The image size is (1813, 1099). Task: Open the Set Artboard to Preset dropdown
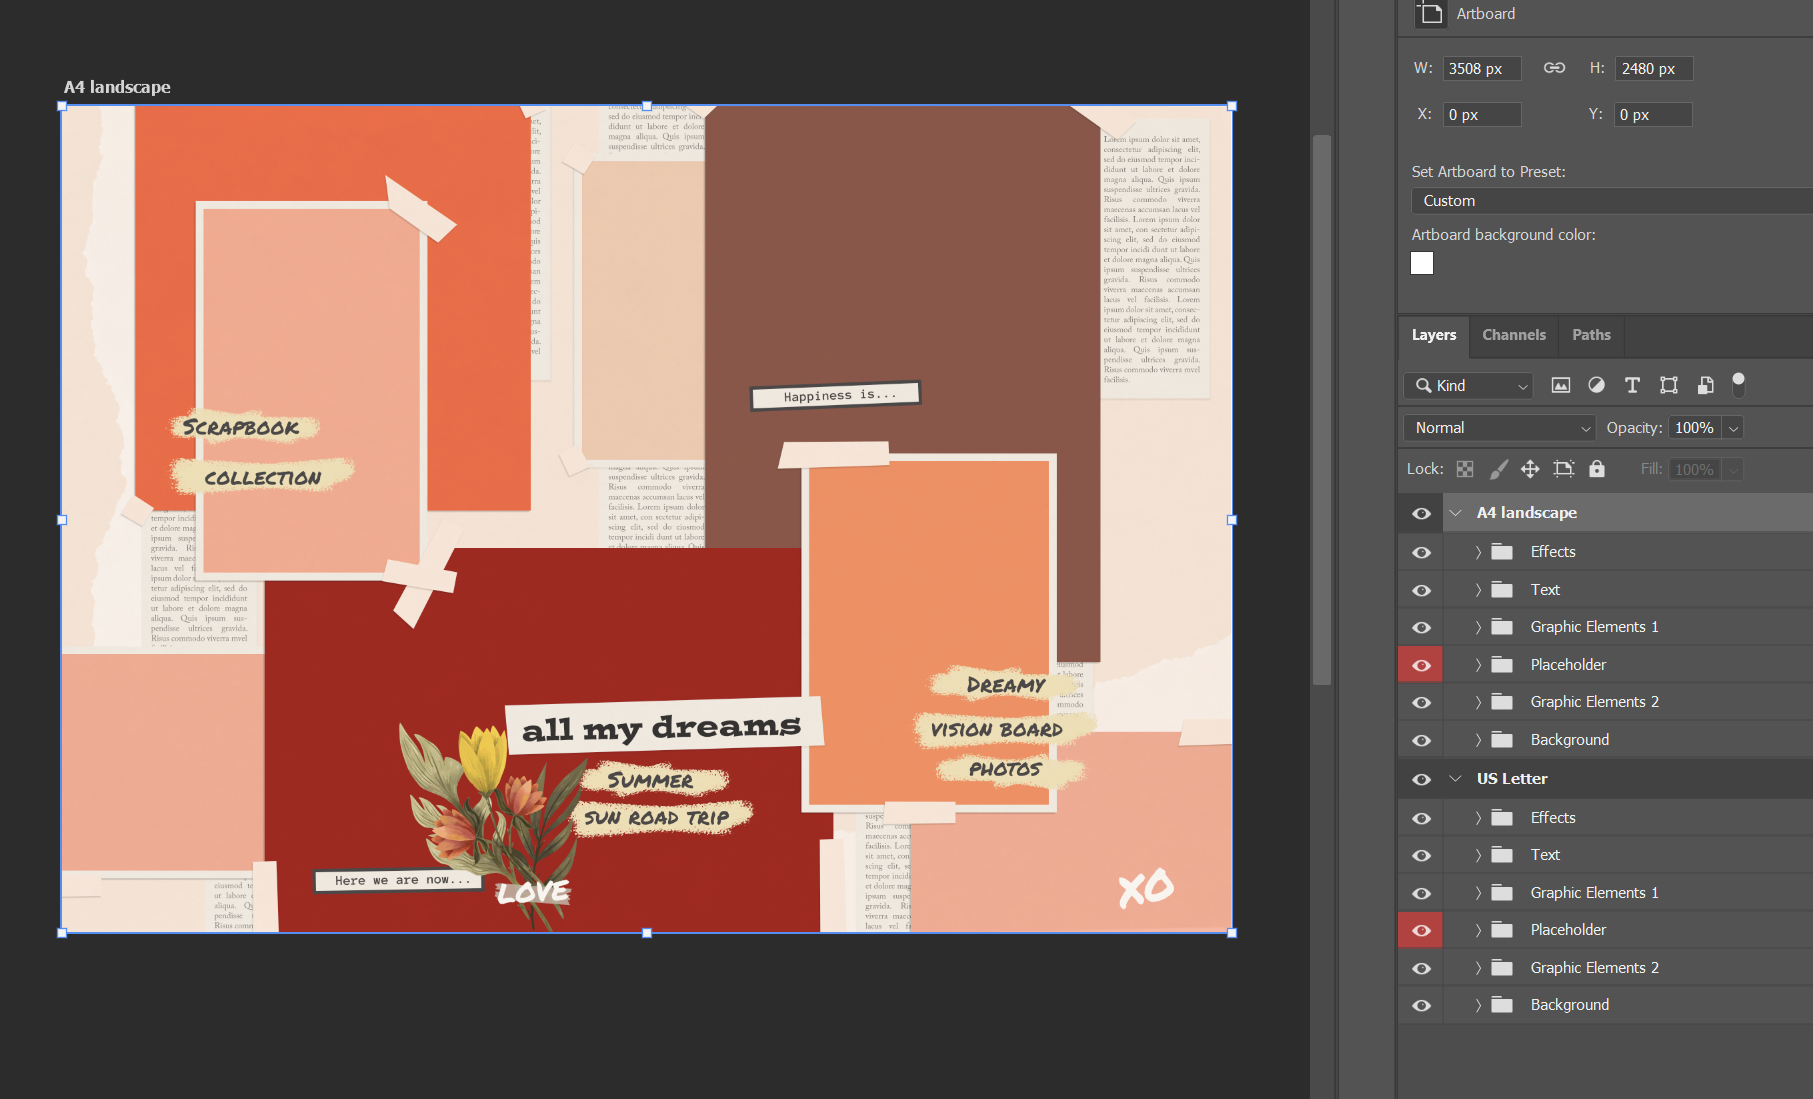[x=1612, y=200]
